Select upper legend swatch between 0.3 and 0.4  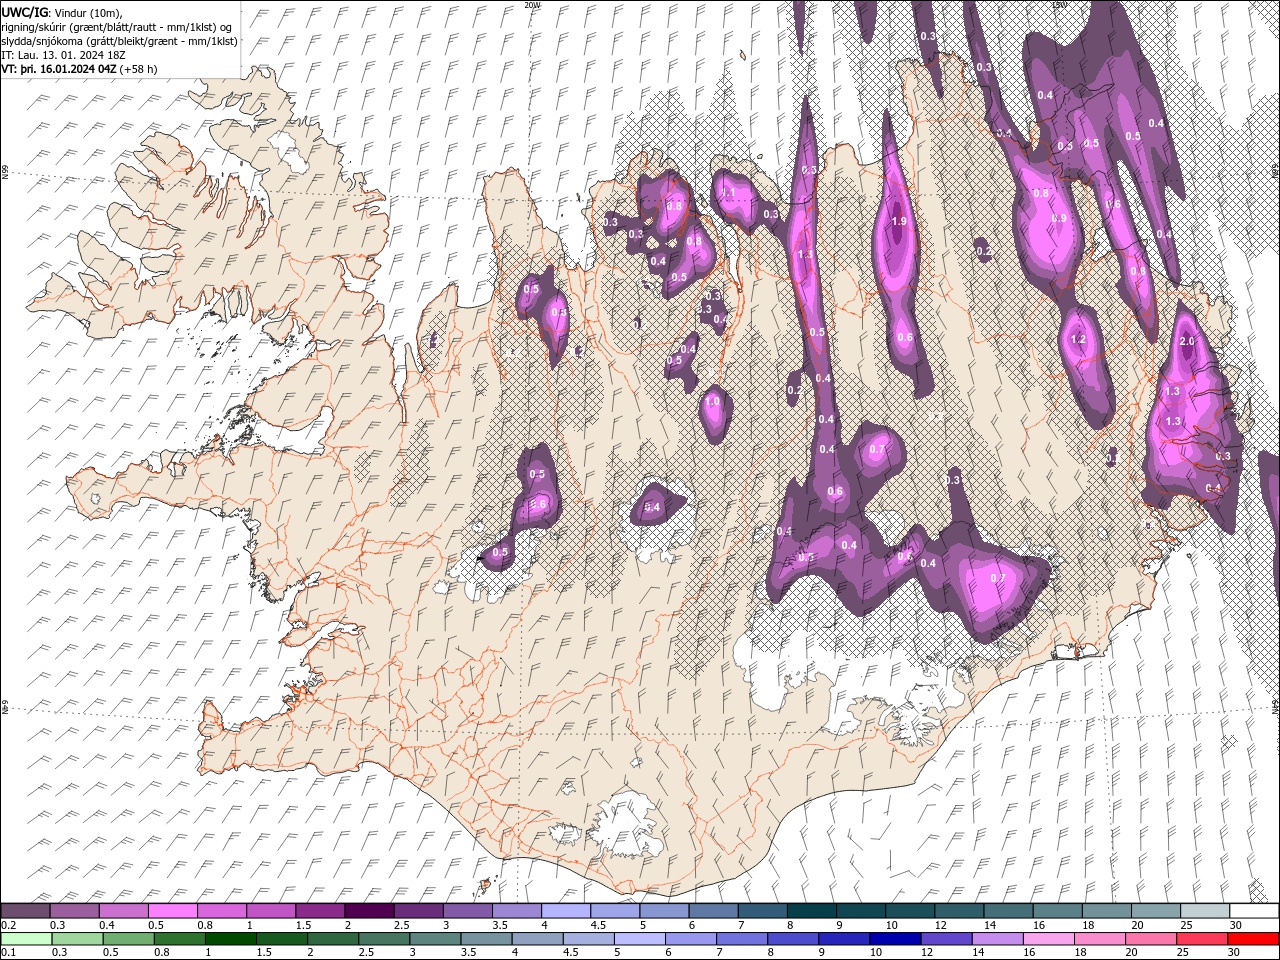(75, 911)
